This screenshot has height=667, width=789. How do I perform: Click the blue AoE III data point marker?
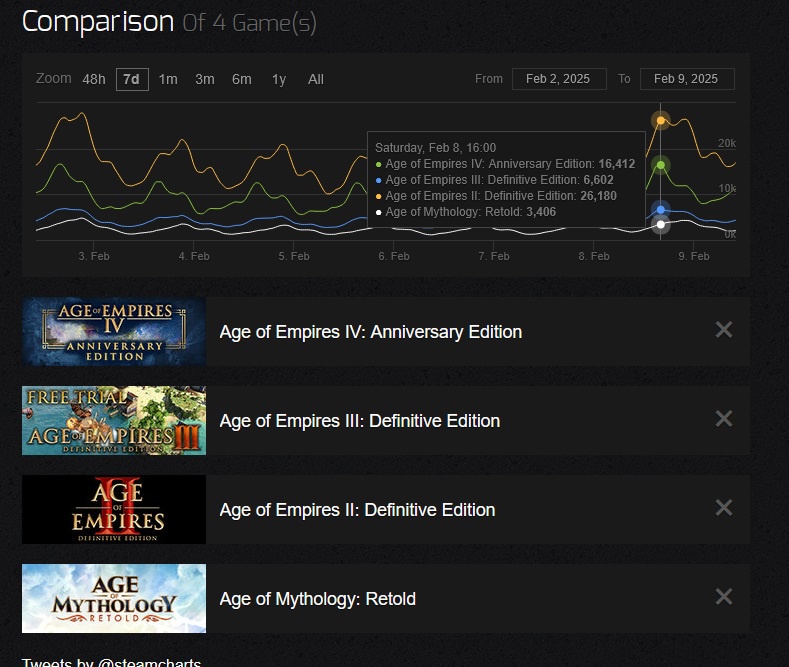click(x=661, y=210)
